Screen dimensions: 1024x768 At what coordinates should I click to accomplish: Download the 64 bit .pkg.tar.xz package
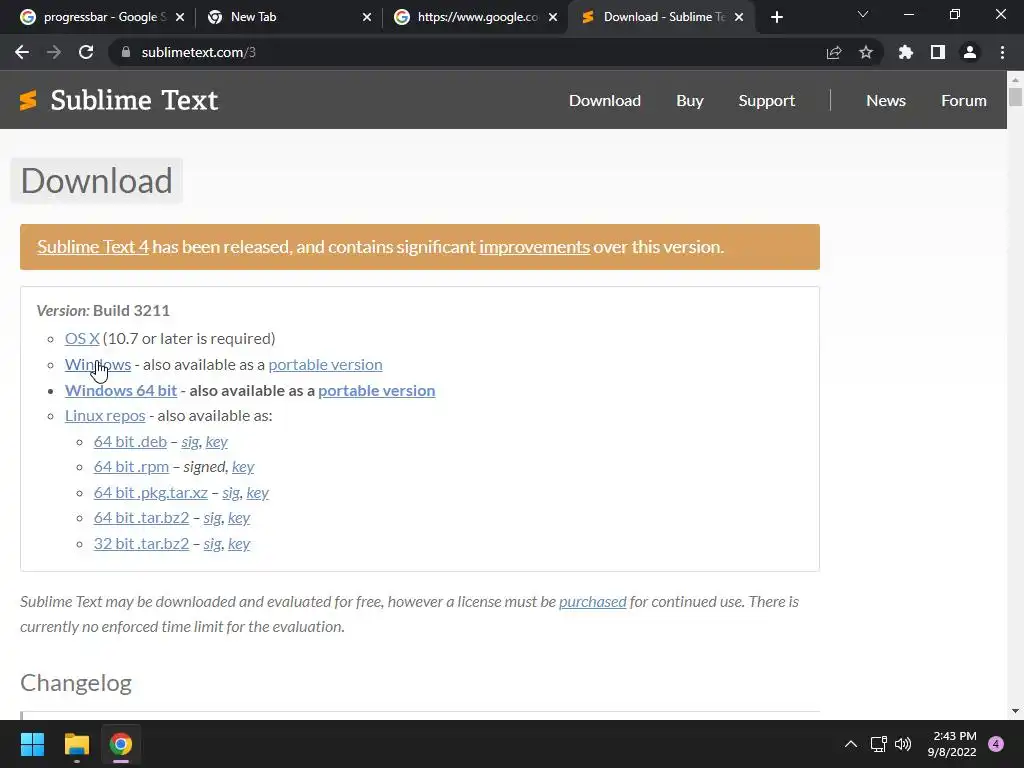pyautogui.click(x=150, y=493)
